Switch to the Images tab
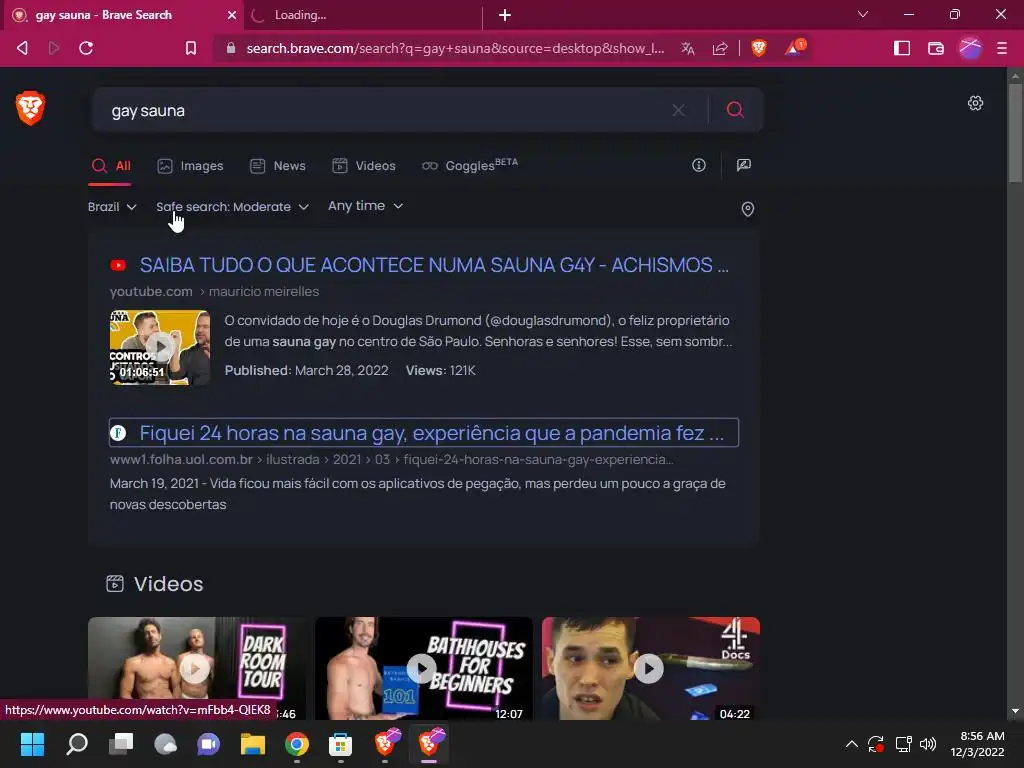This screenshot has height=768, width=1024. click(x=190, y=166)
